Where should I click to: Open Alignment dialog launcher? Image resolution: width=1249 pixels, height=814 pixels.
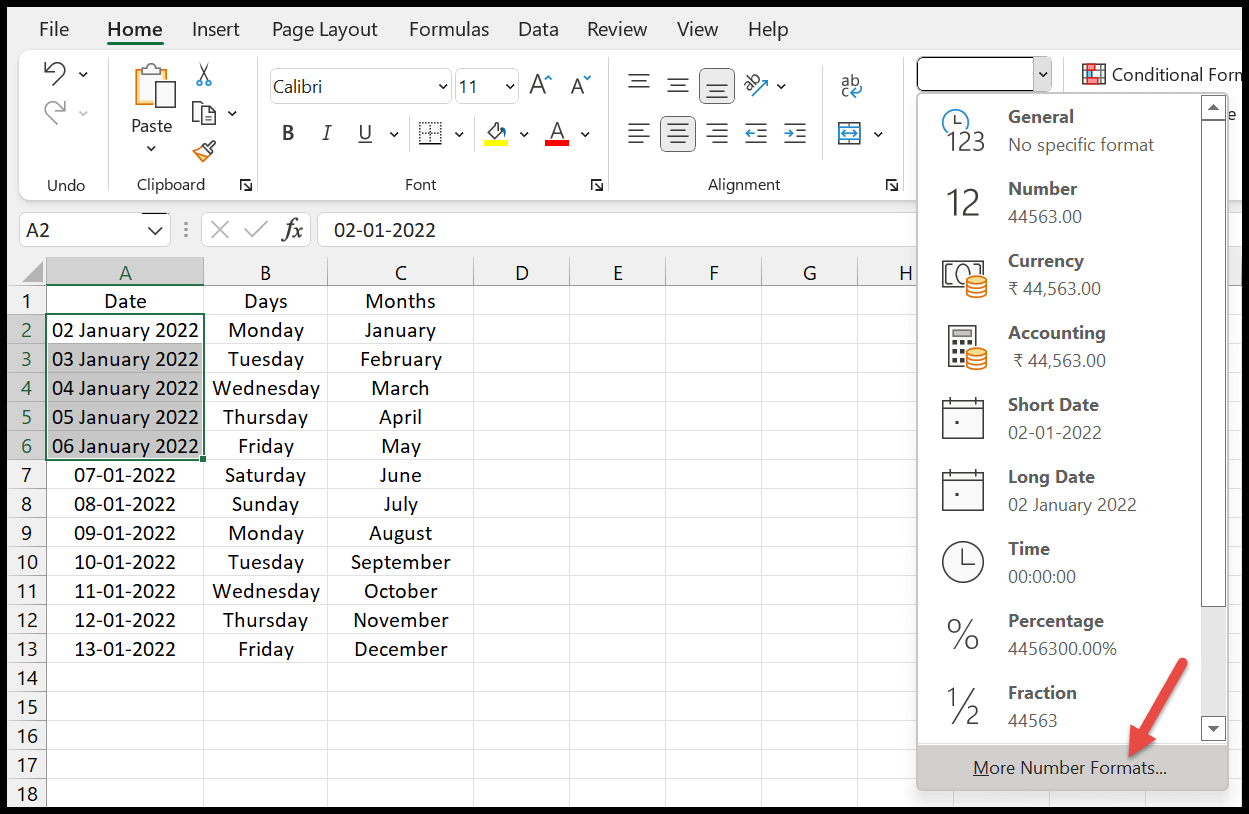point(891,185)
